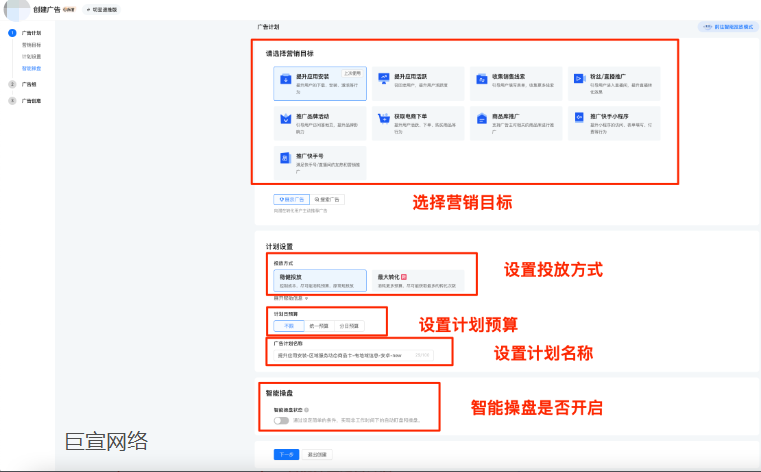
Task: Click the 收集销售线索 folder icon
Action: click(x=481, y=79)
